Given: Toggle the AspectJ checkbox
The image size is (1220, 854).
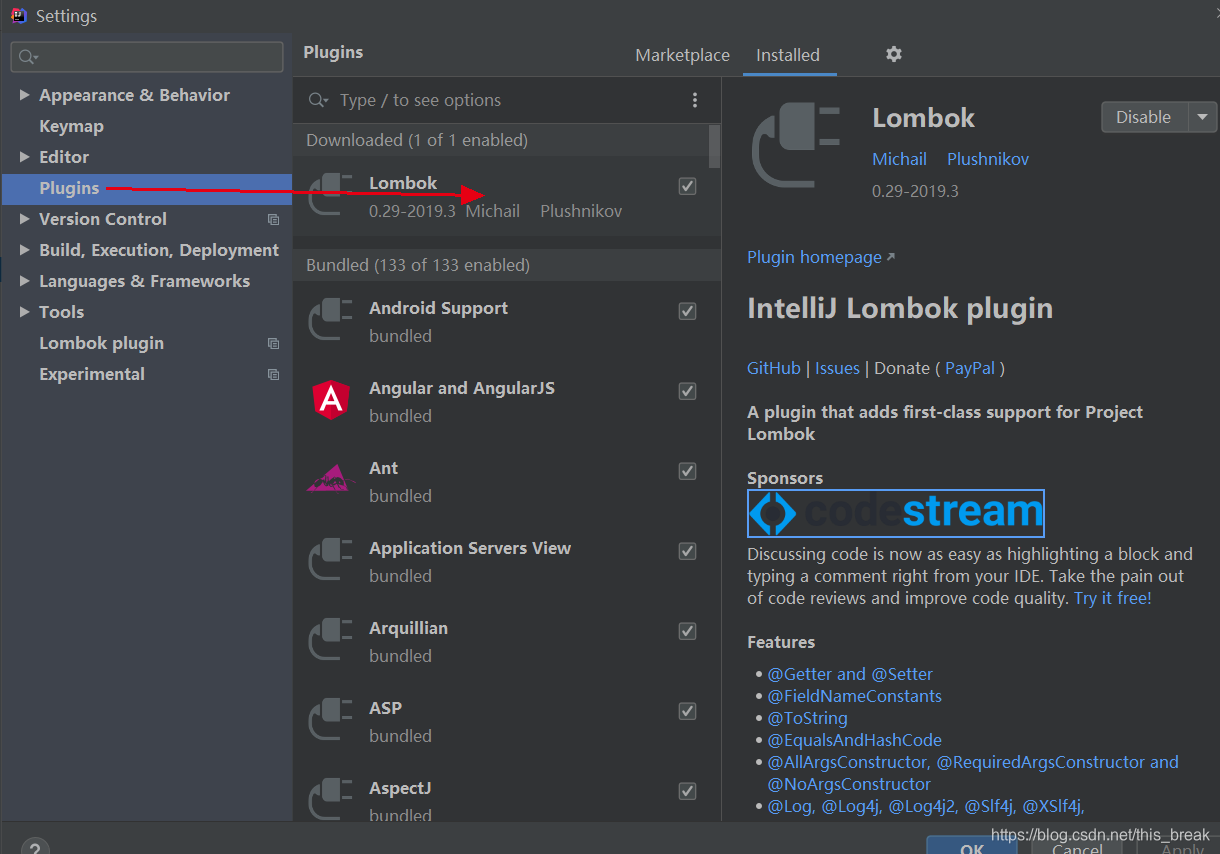Looking at the screenshot, I should [687, 791].
